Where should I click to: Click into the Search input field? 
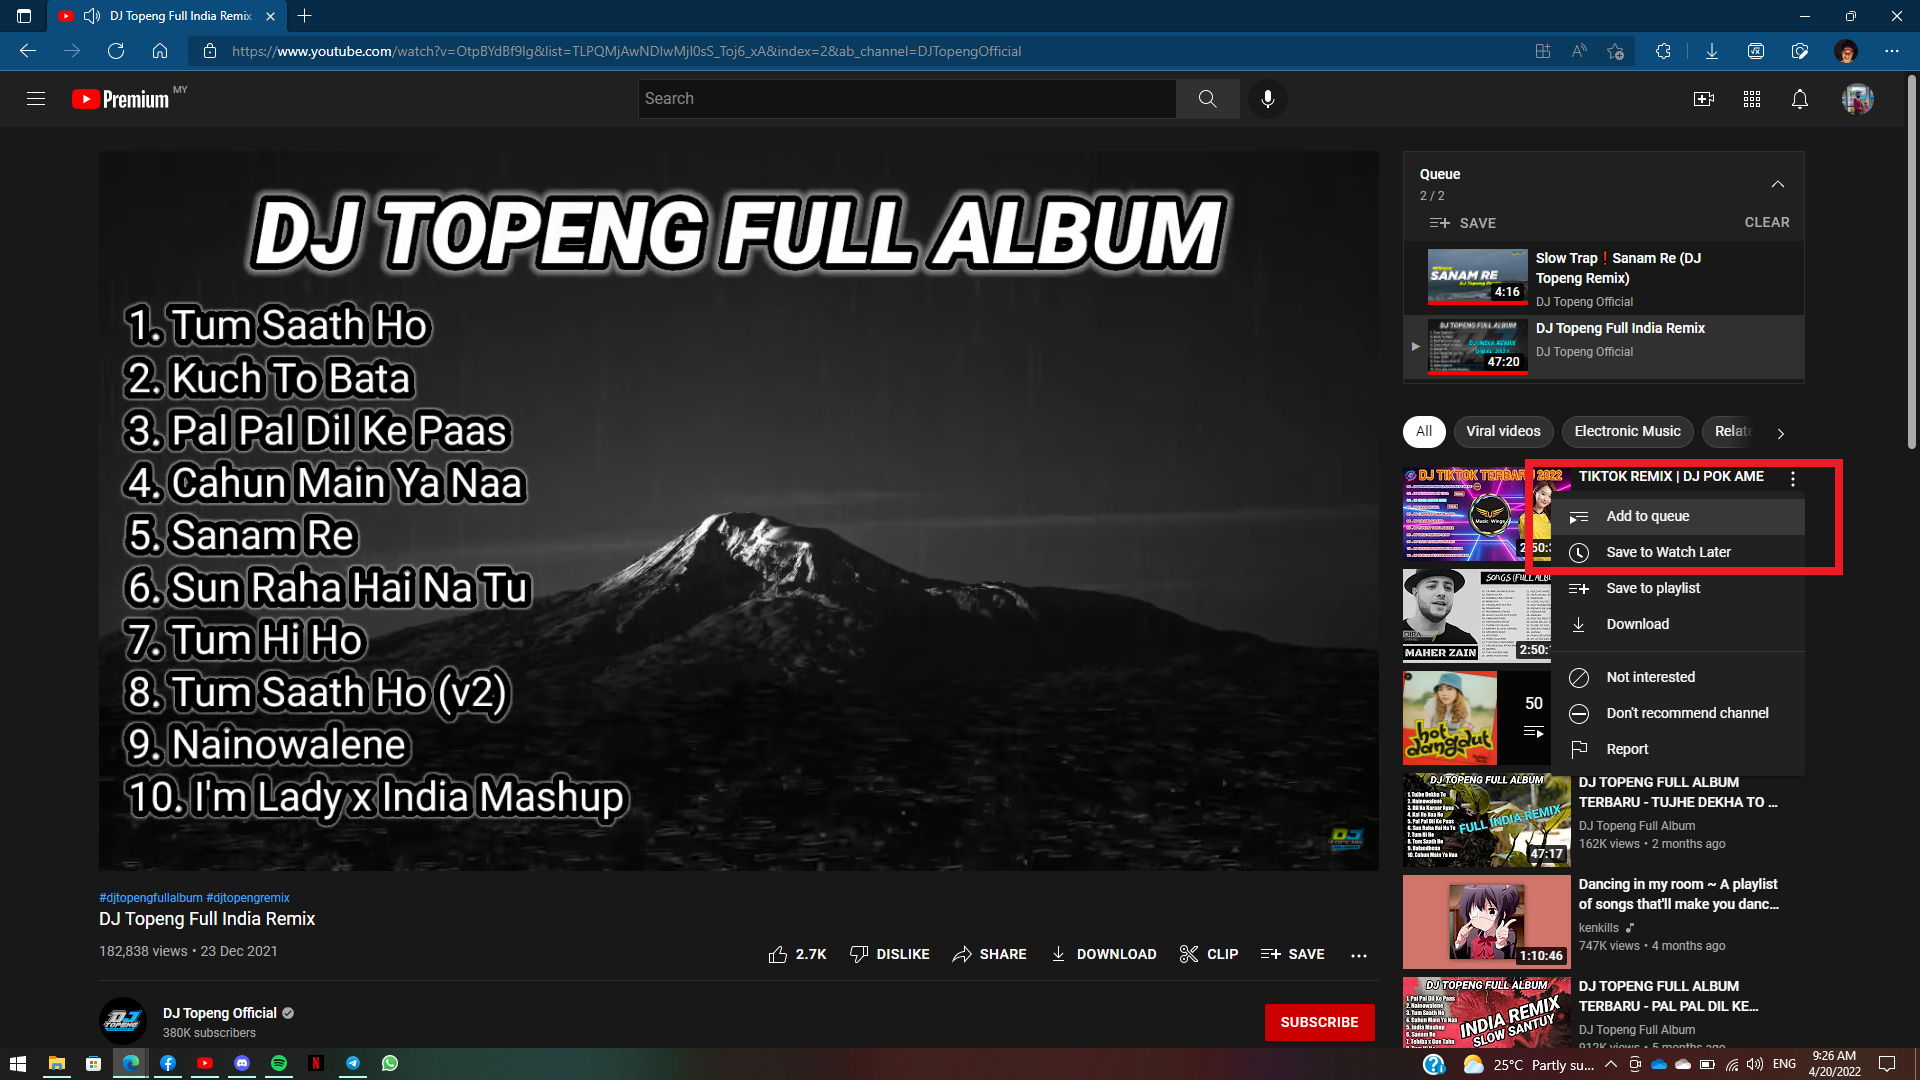click(x=907, y=99)
